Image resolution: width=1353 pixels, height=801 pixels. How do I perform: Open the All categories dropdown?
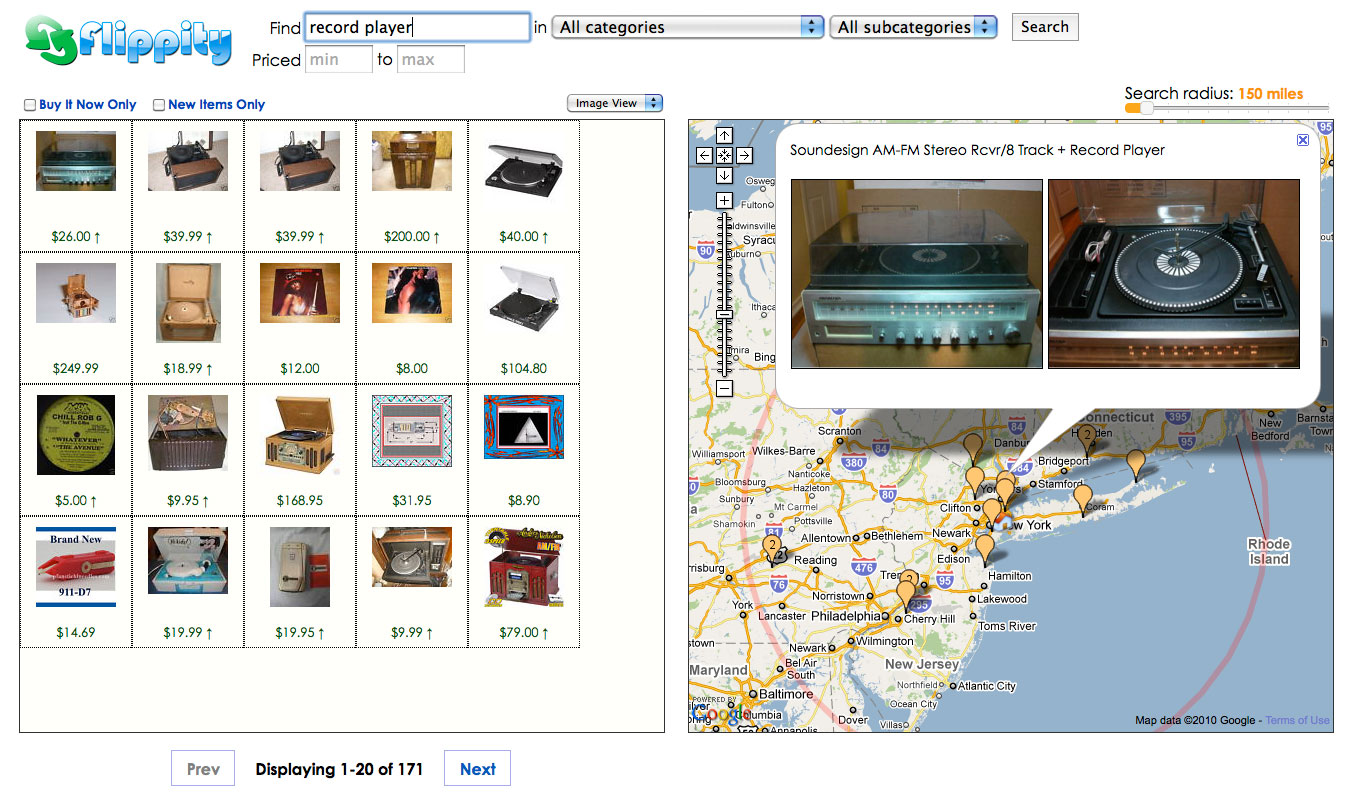[x=689, y=28]
